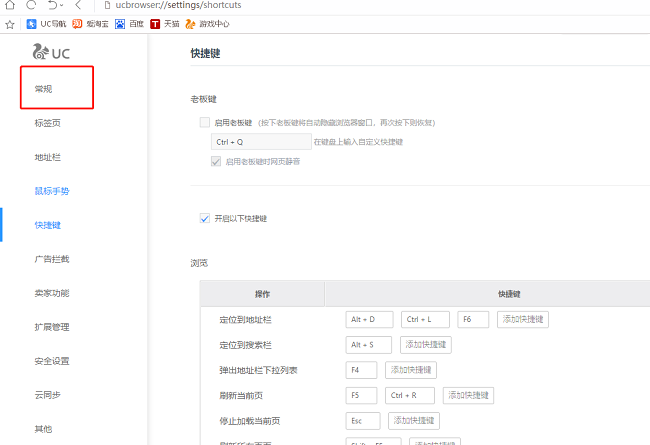The height and width of the screenshot is (445, 650).
Task: Click the 定位到搜索栏 row label
Action: (245, 345)
